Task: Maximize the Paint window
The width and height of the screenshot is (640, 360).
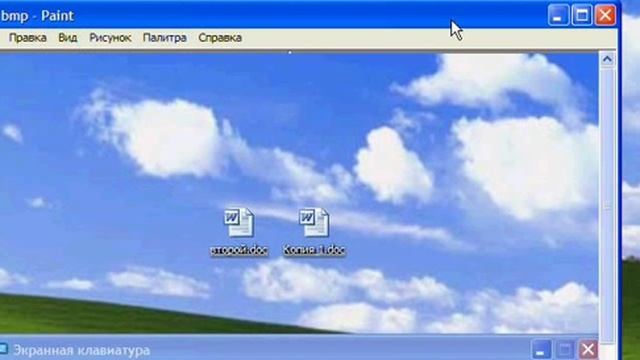Action: 581,16
